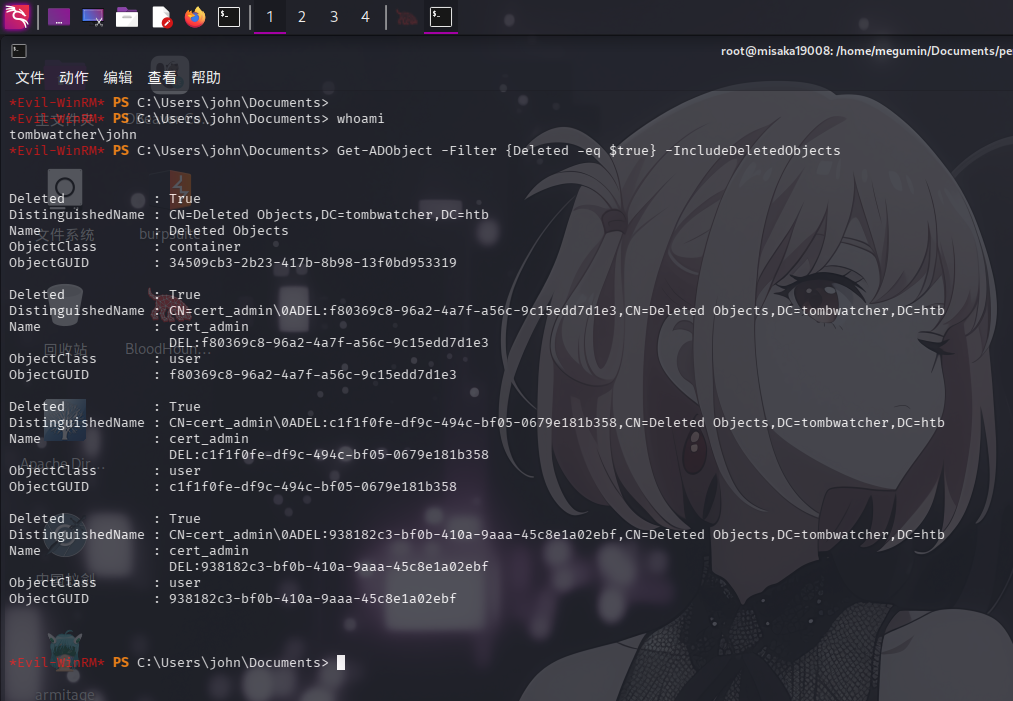Click the DistinguishedName containing 938182c3-bf0b

557,535
